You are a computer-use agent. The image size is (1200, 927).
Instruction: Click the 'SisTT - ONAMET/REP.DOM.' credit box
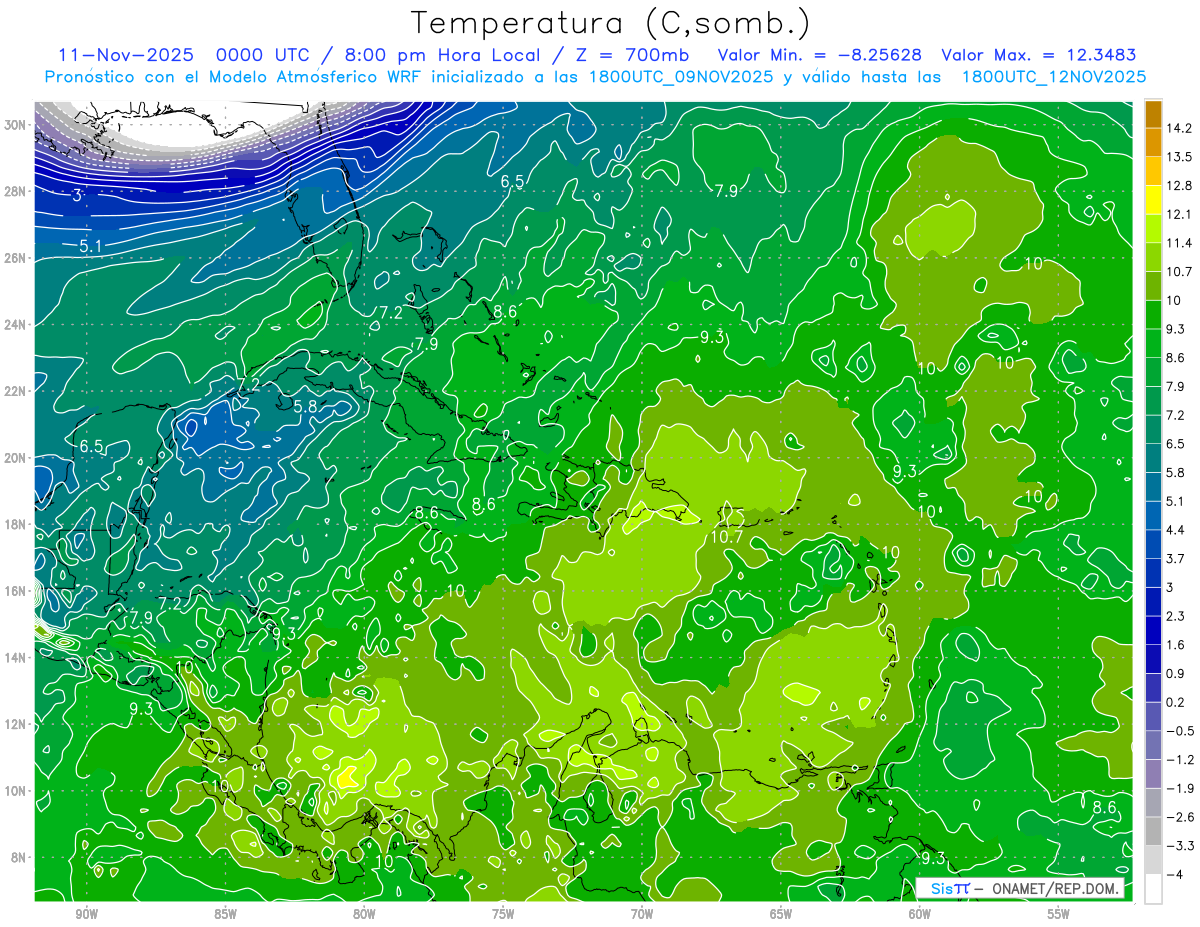1021,888
